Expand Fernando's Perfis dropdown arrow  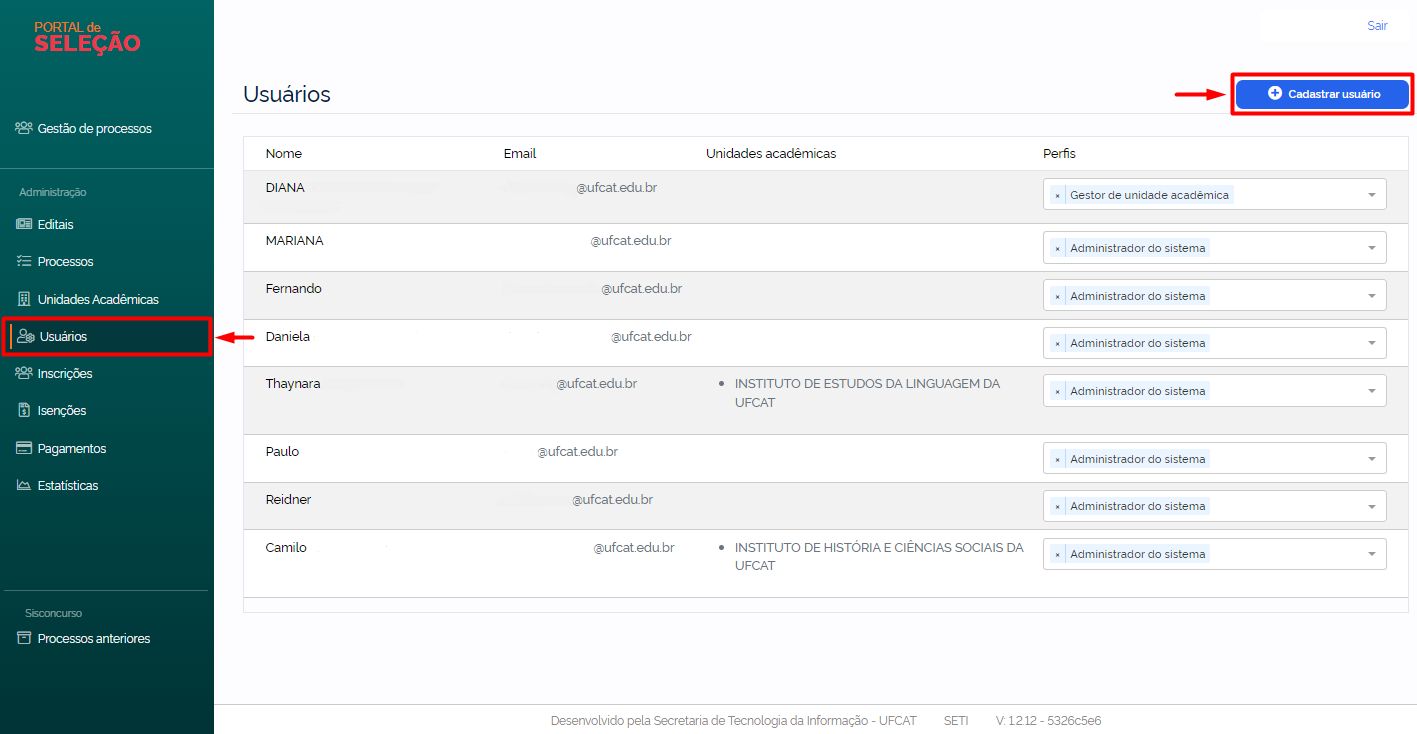pyautogui.click(x=1372, y=296)
